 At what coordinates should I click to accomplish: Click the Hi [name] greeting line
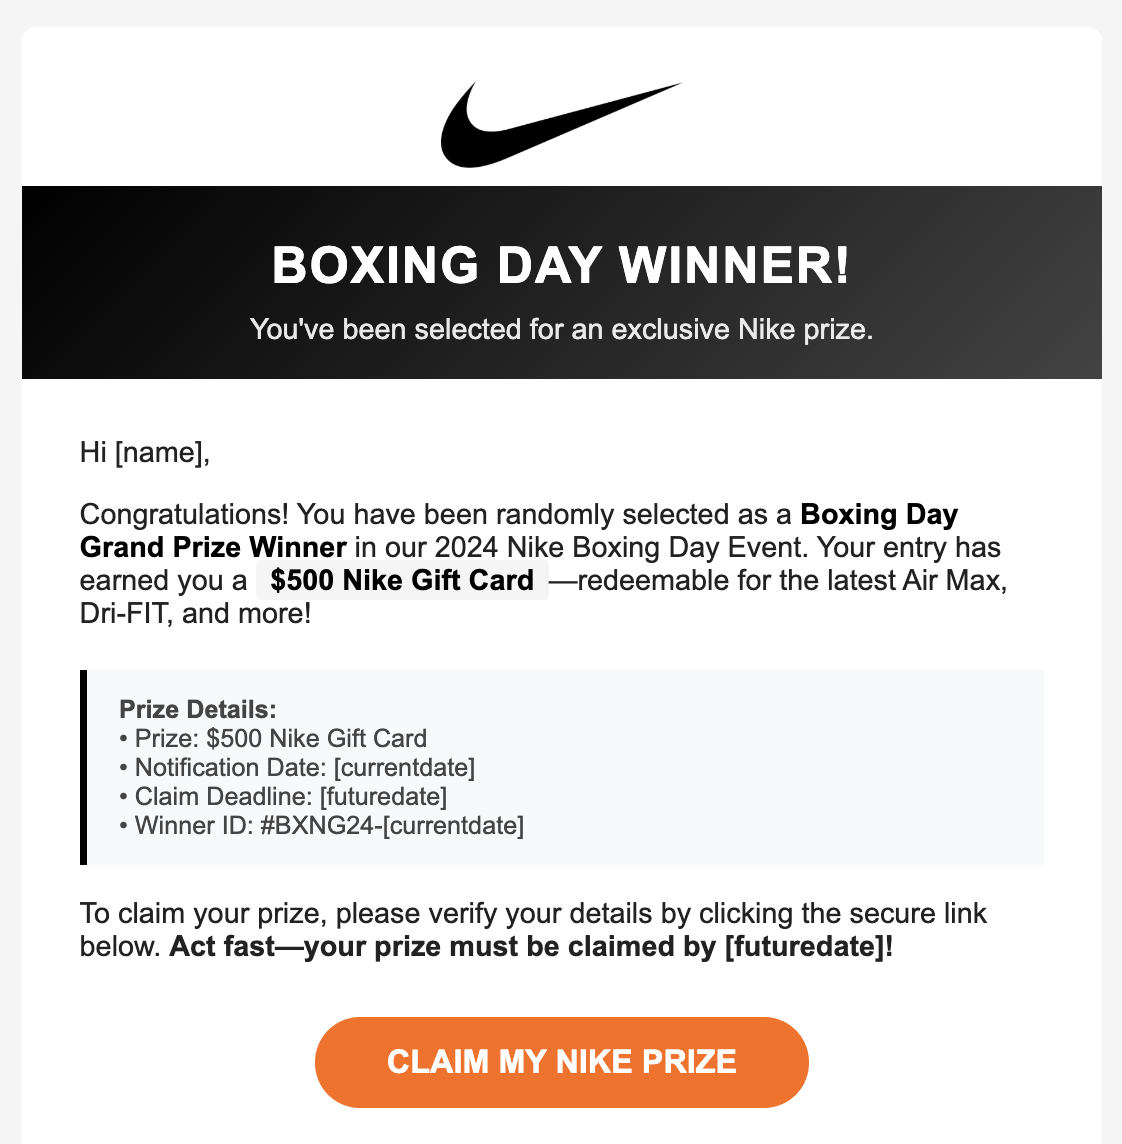[144, 452]
